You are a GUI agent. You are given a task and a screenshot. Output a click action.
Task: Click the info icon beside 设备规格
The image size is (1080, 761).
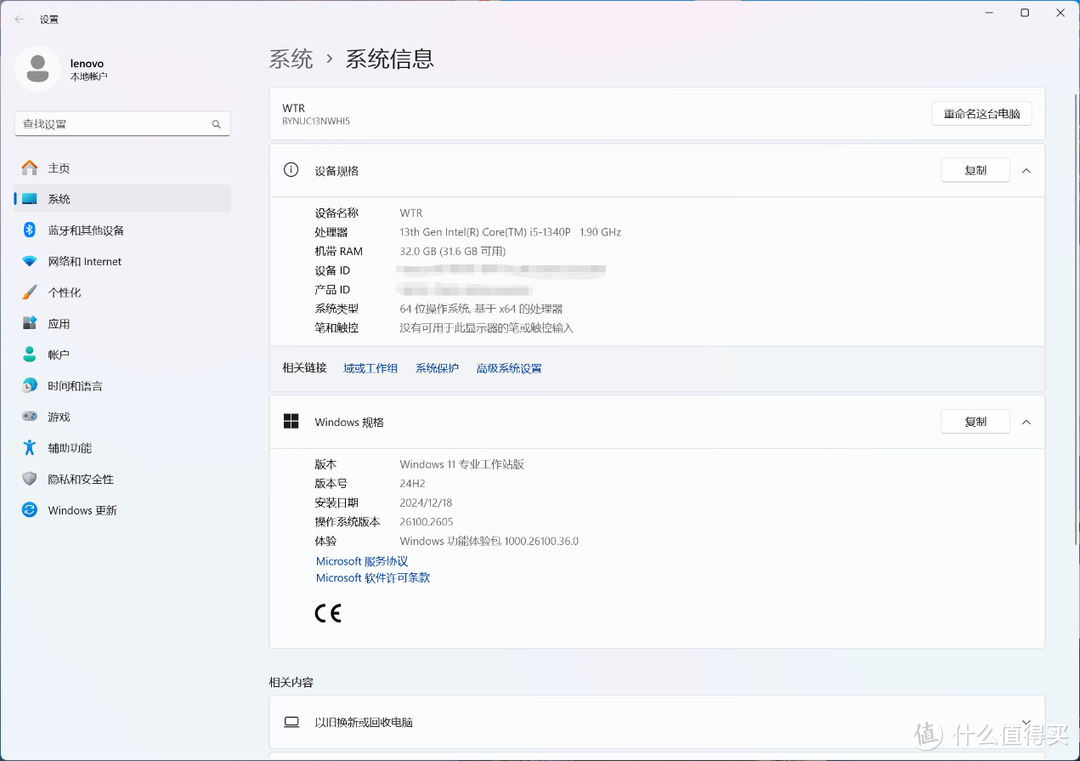291,170
